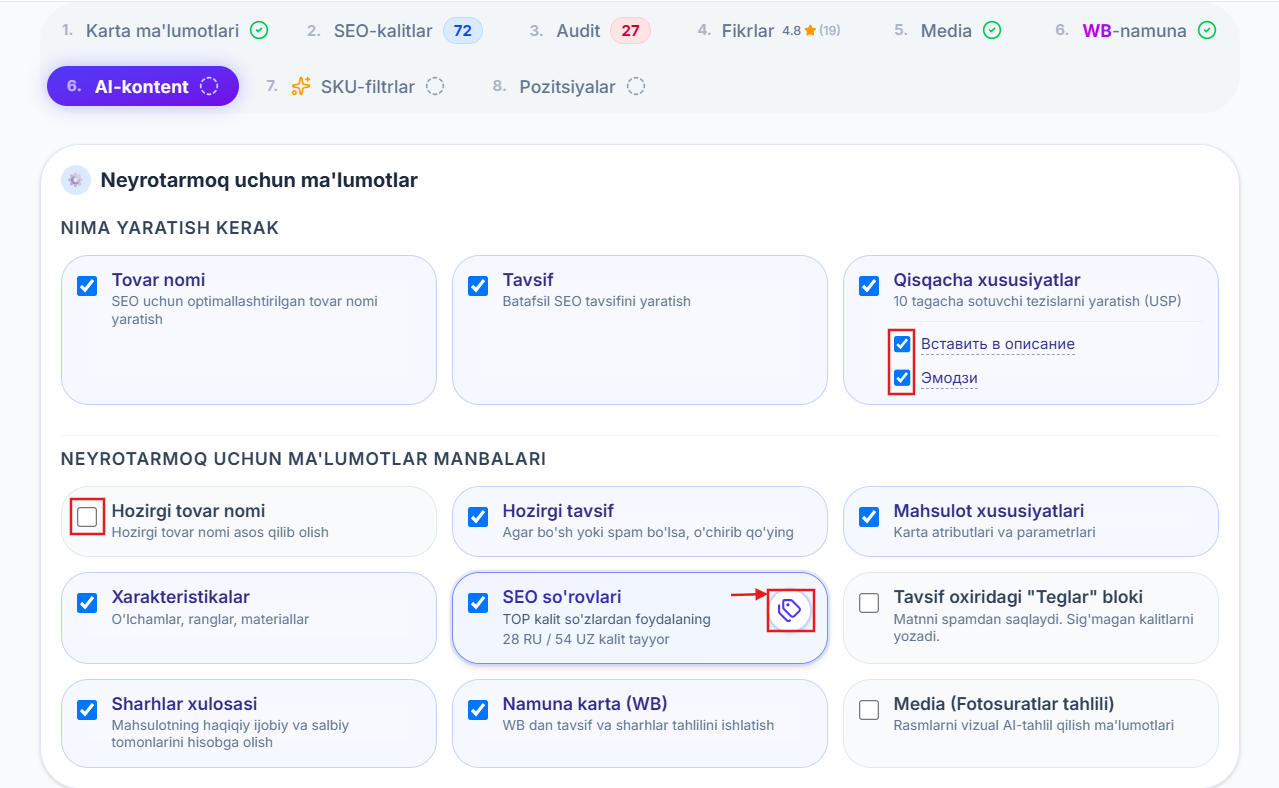The width and height of the screenshot is (1279, 788).
Task: Click the "Batafsil SEO tavsifini yaratish" description
Action: [x=597, y=301]
